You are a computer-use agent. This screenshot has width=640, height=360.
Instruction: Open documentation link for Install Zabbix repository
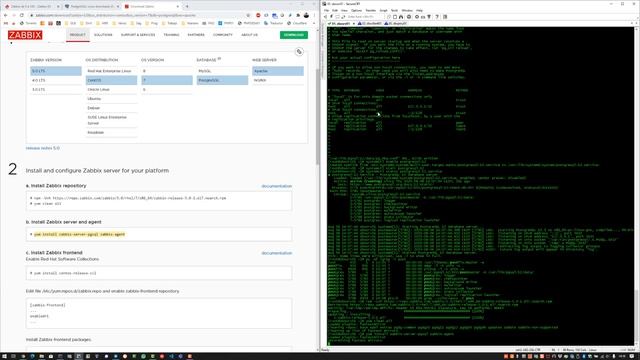(x=276, y=186)
